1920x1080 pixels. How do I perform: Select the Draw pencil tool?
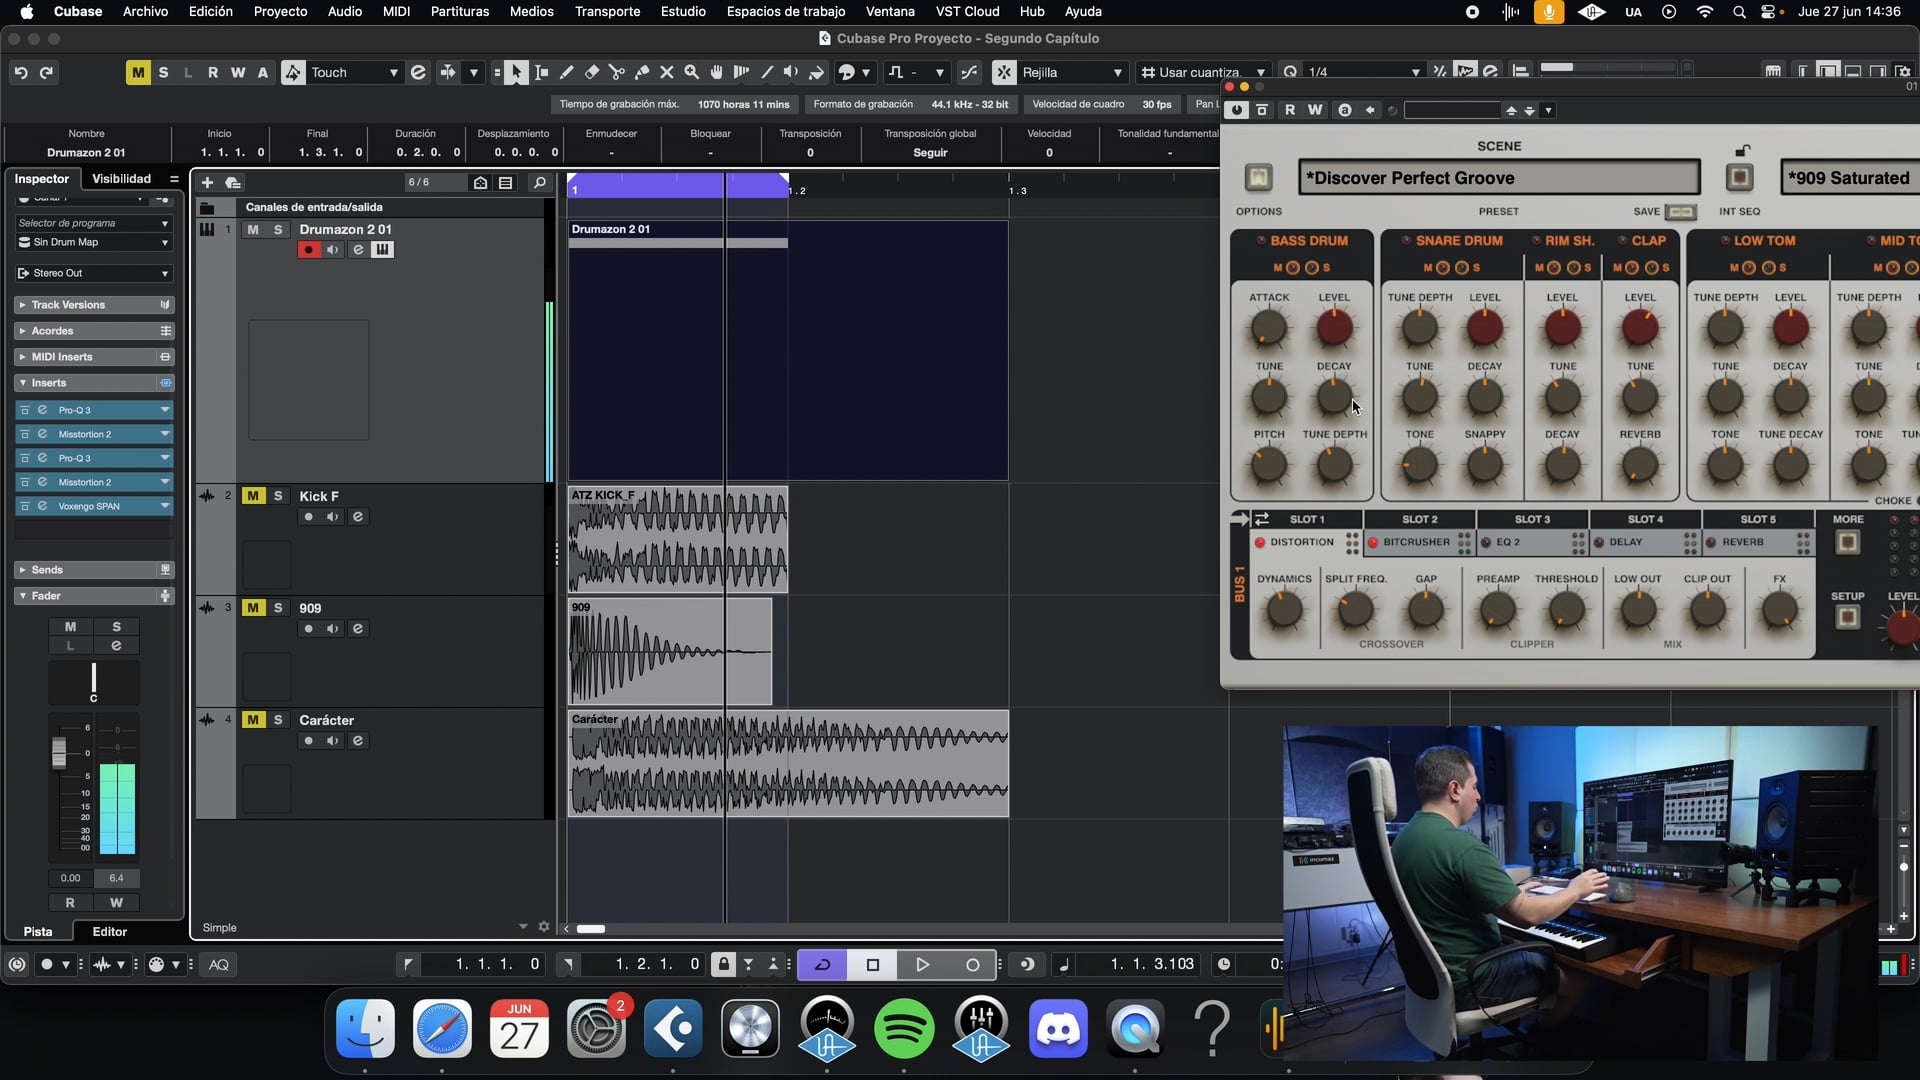566,72
